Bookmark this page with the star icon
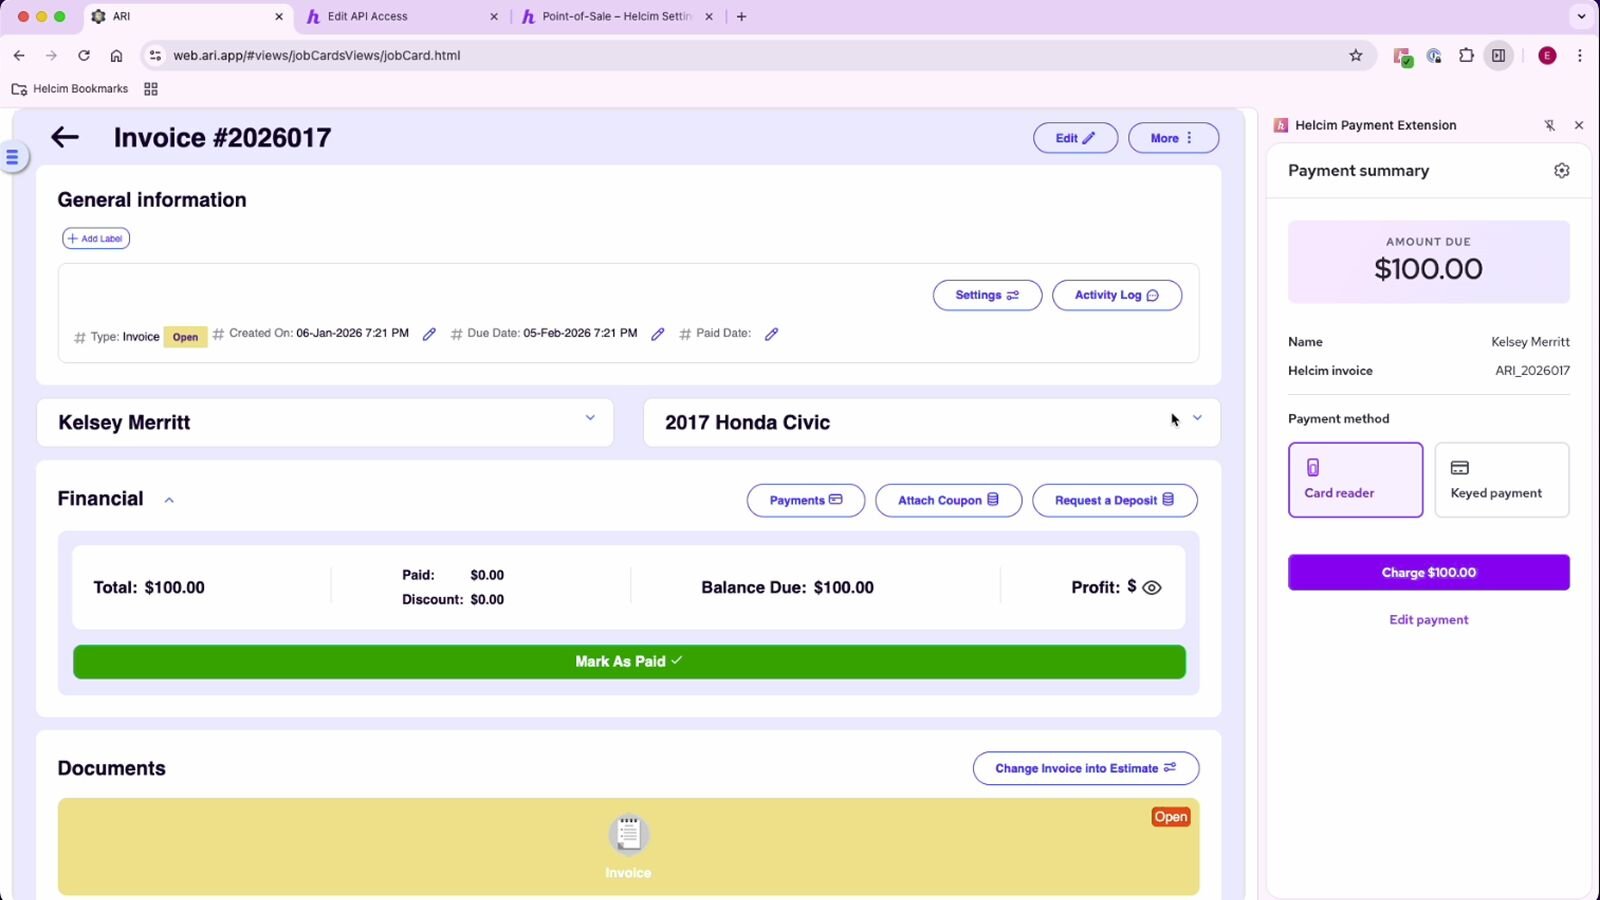 (1356, 56)
